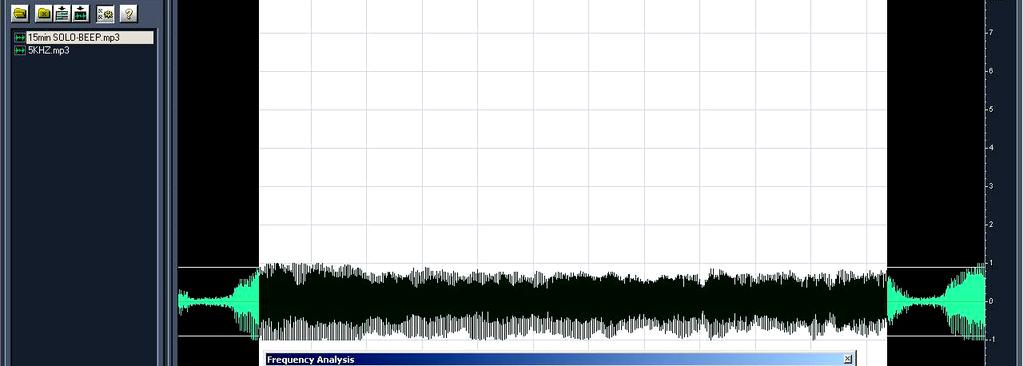Click the Edit File waveform icon
This screenshot has height=366, width=1023.
[80, 13]
